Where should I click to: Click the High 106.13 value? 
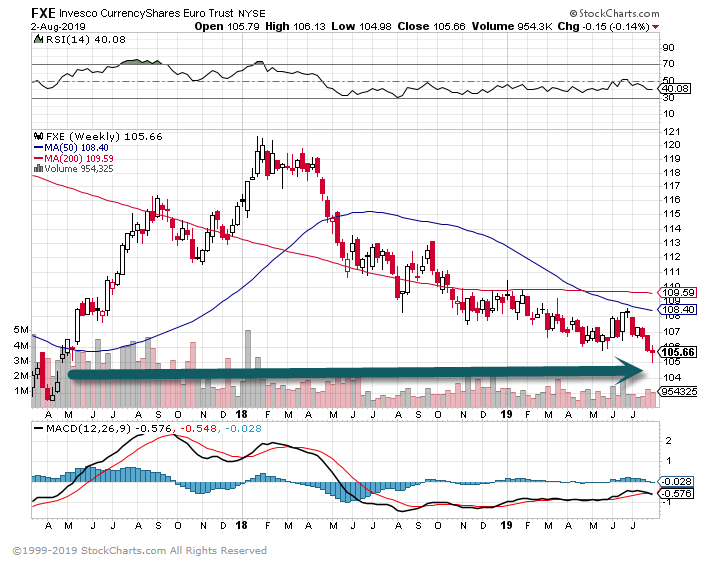point(296,27)
